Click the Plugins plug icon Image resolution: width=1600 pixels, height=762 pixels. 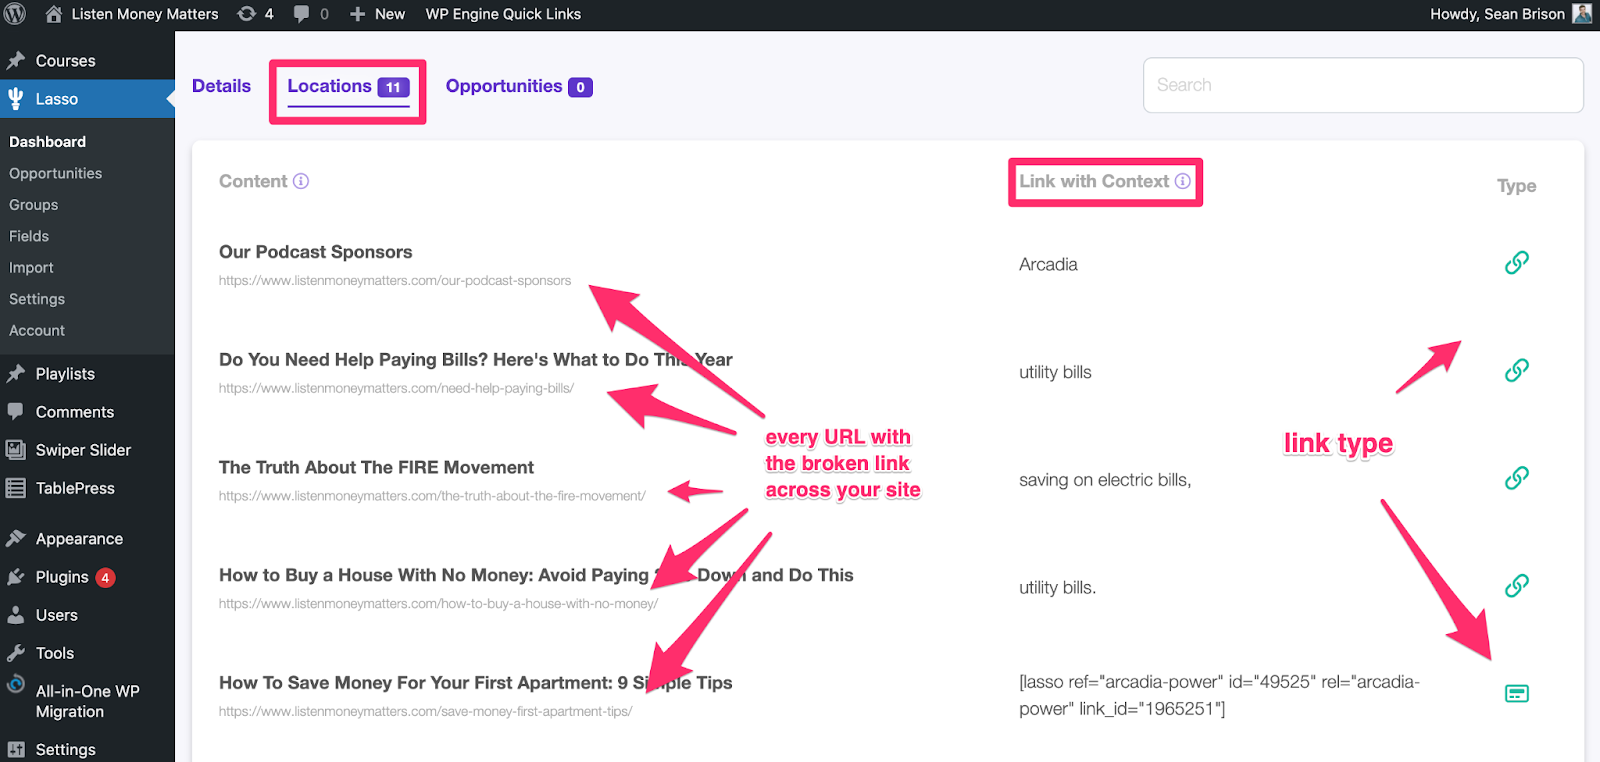15,577
